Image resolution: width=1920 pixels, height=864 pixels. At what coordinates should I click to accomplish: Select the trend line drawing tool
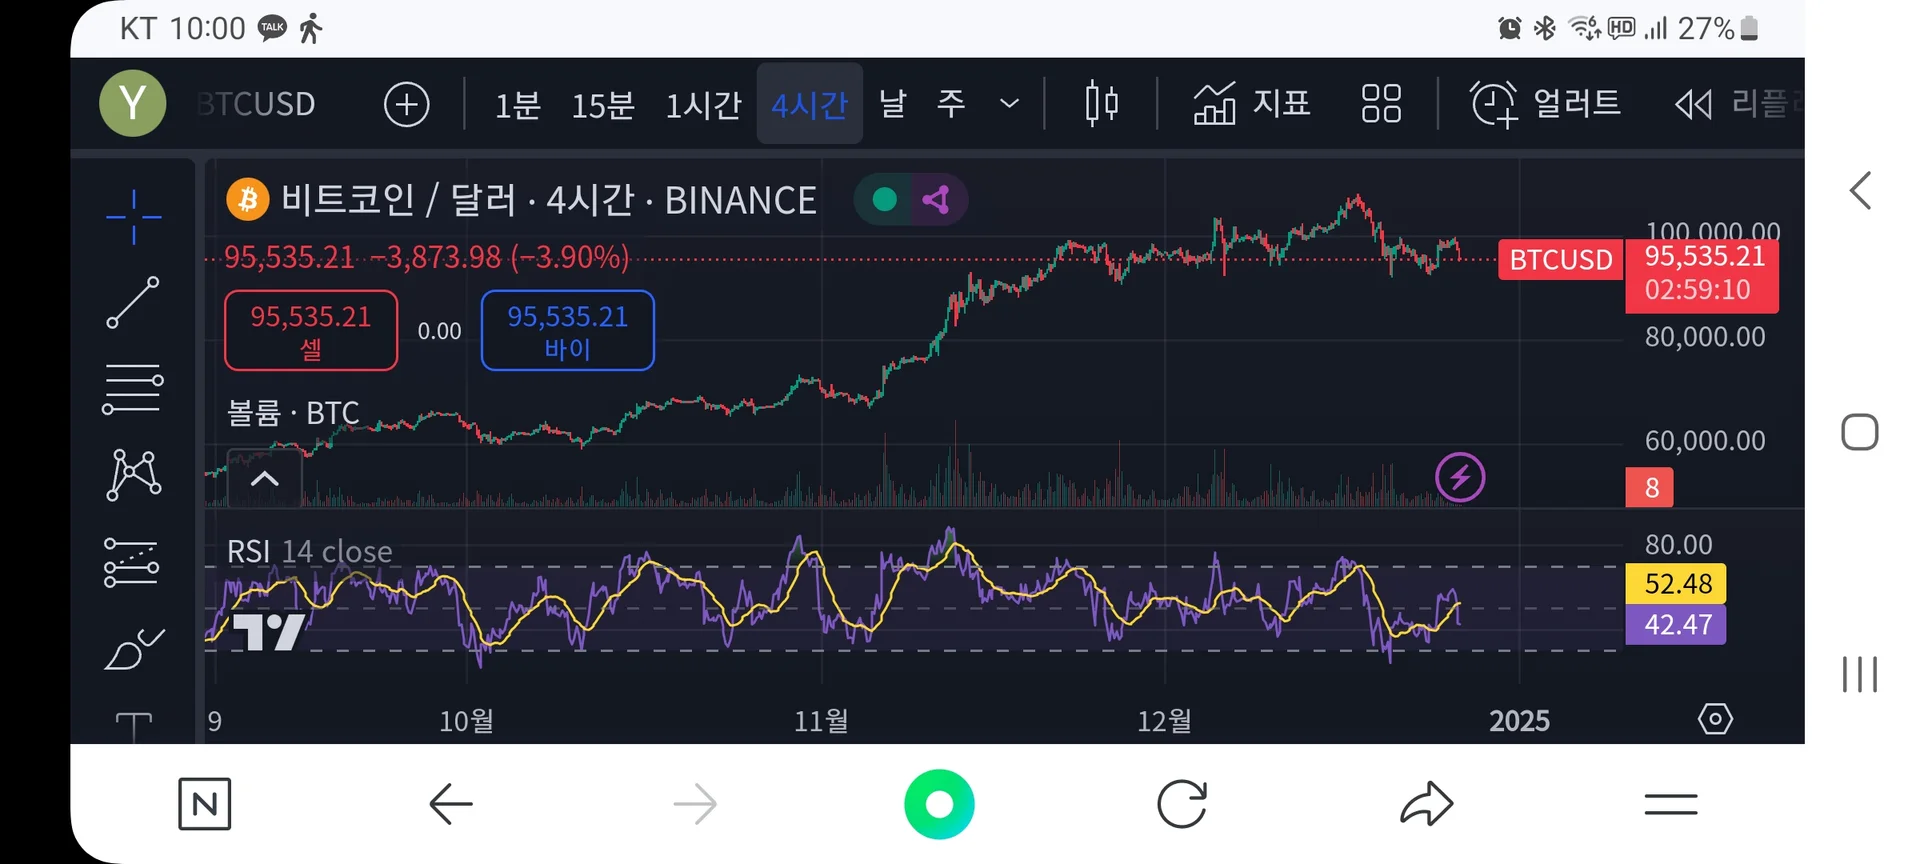coord(133,302)
